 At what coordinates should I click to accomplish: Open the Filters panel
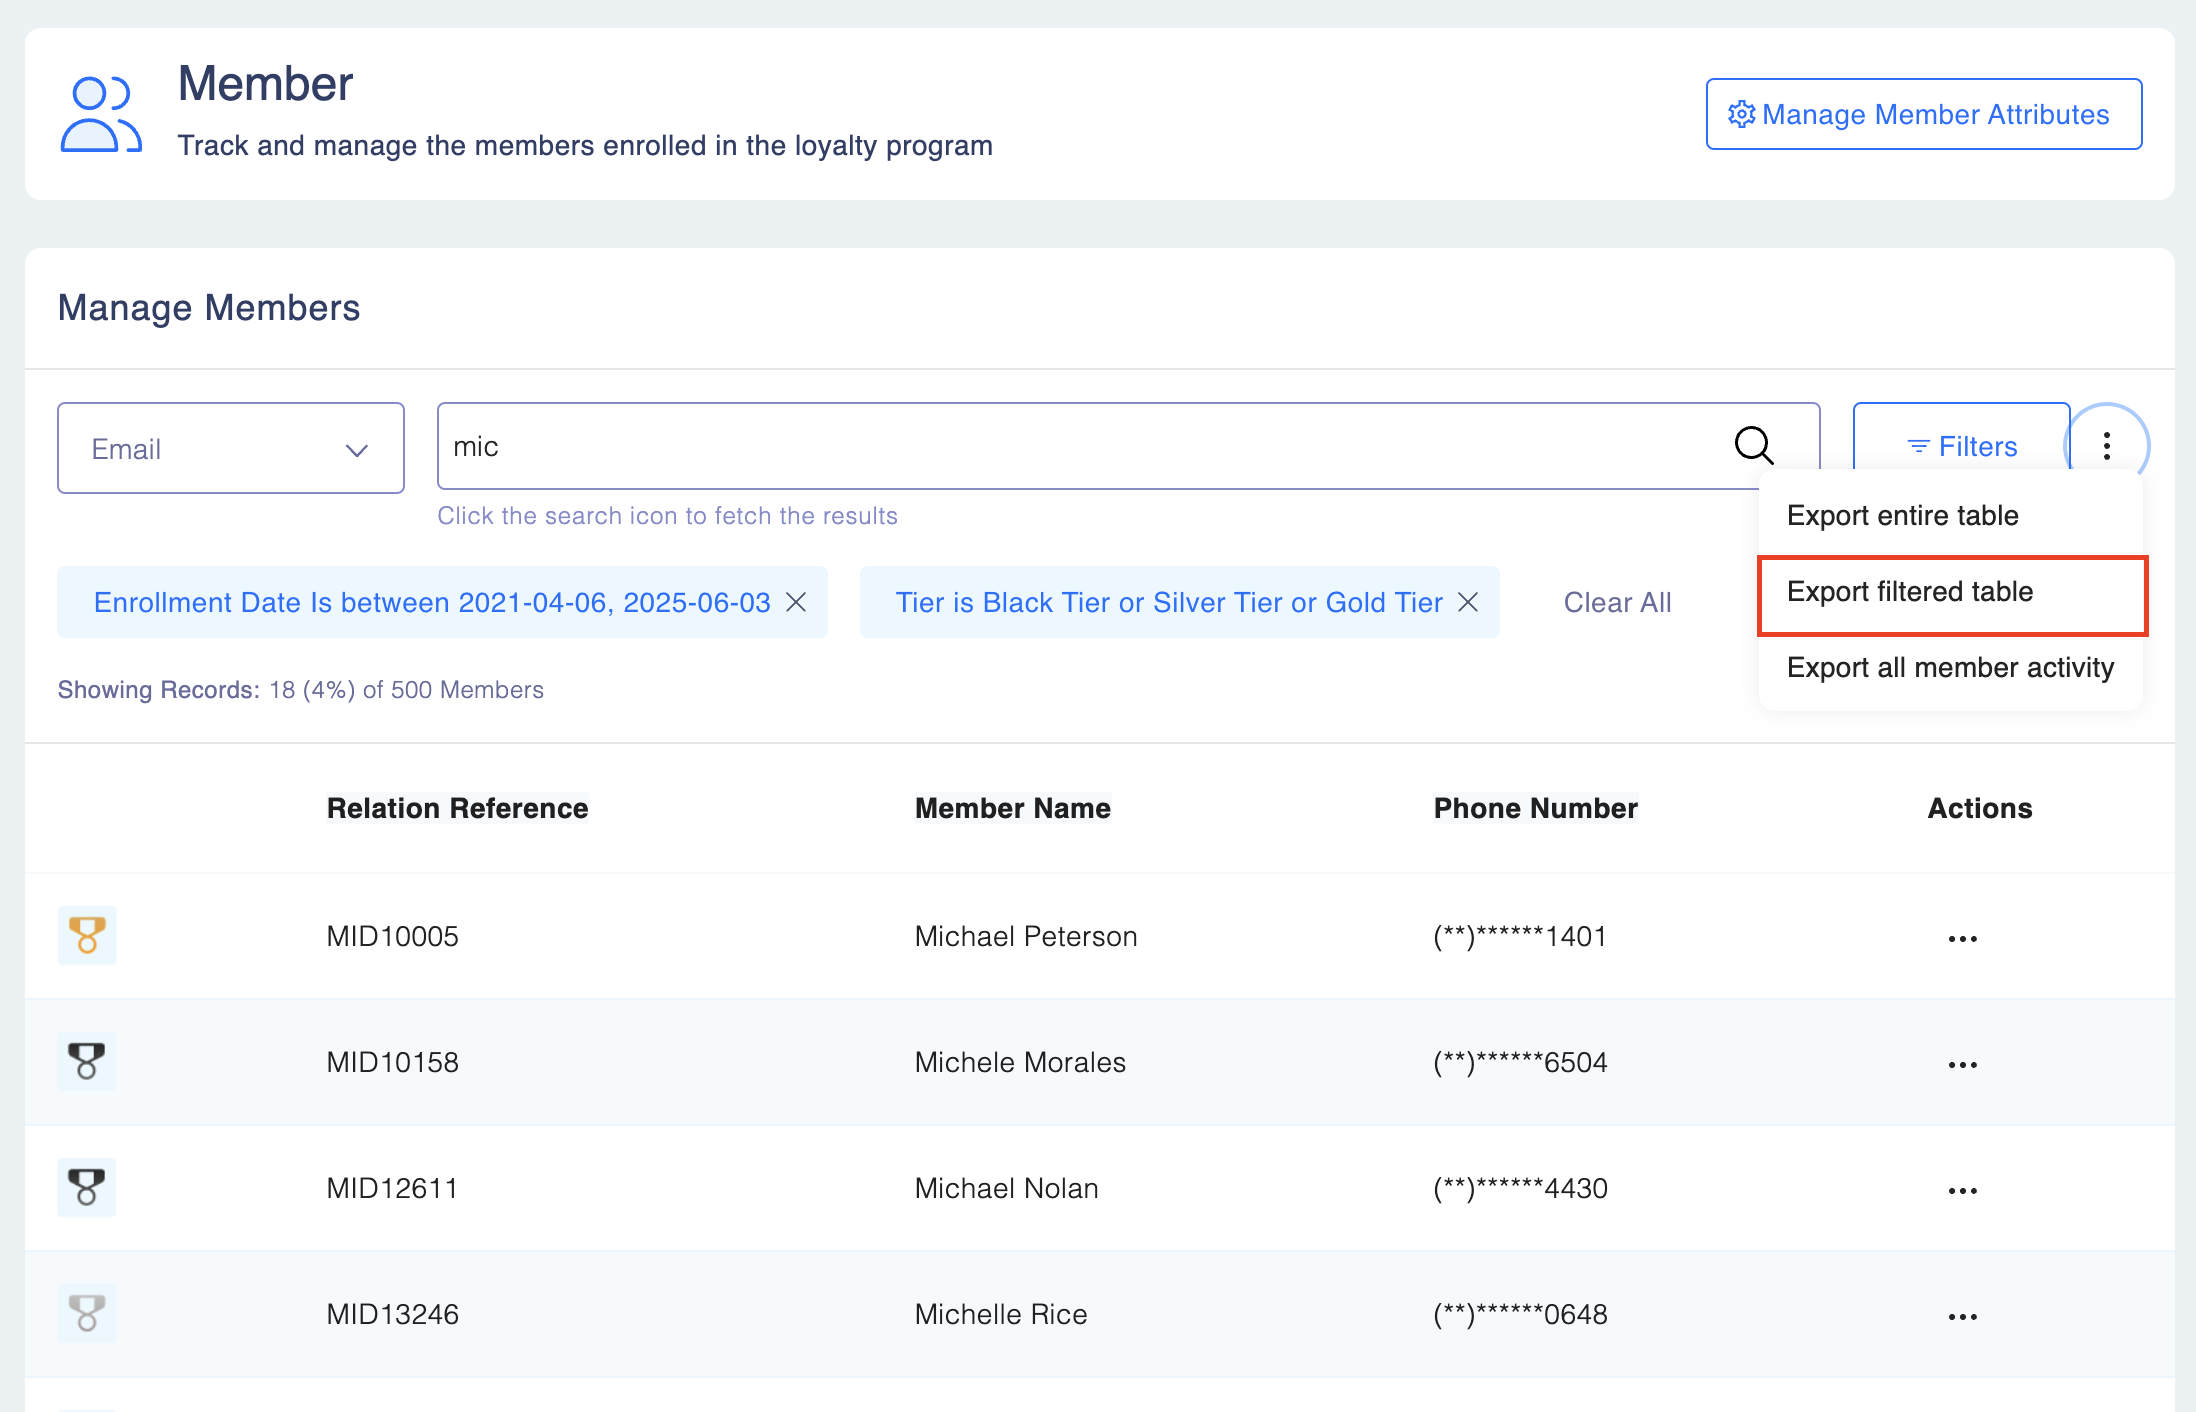coord(1961,446)
